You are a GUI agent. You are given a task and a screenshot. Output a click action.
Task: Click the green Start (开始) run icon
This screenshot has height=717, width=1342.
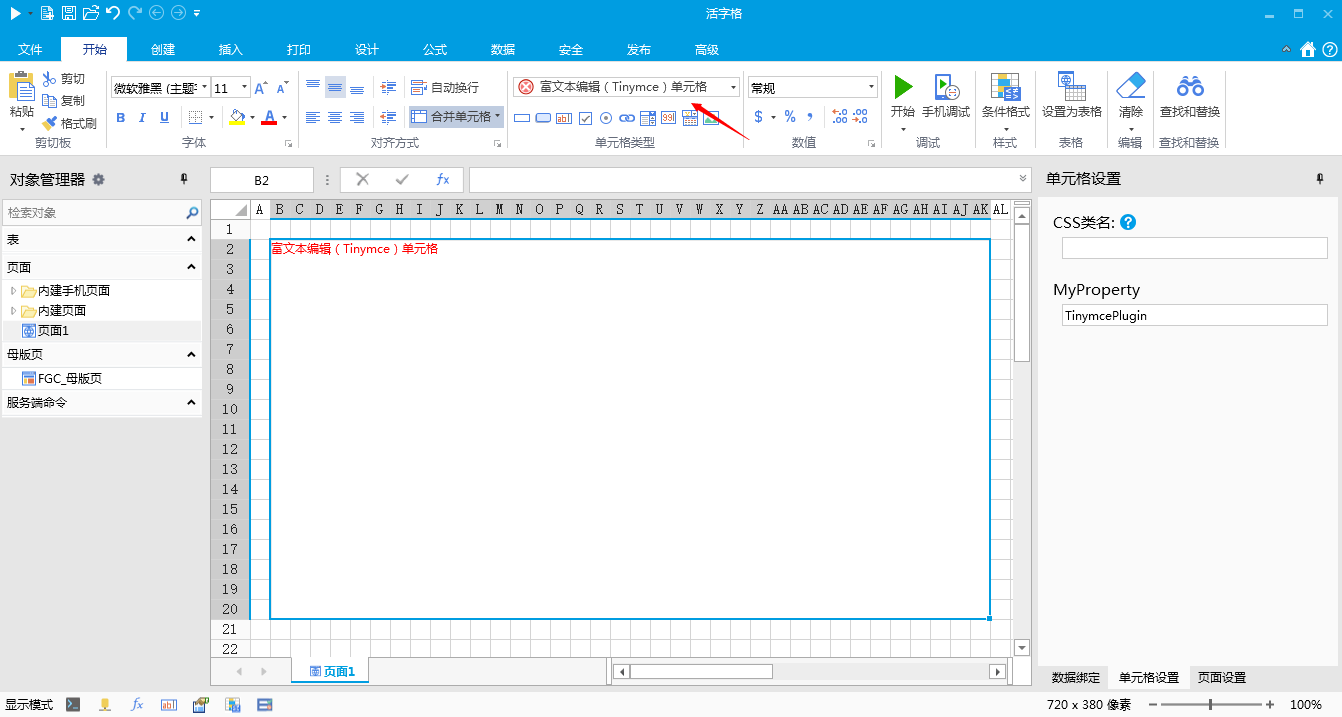[x=903, y=86]
